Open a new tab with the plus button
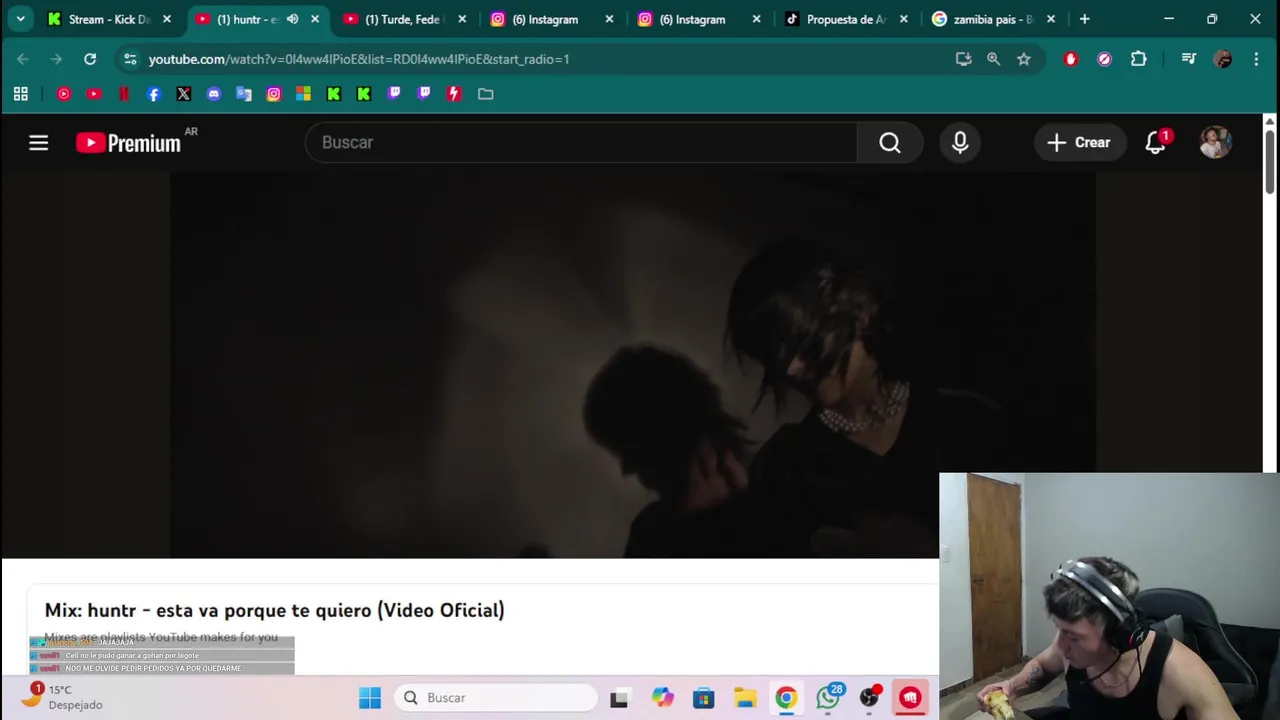The height and width of the screenshot is (720, 1280). (x=1085, y=19)
